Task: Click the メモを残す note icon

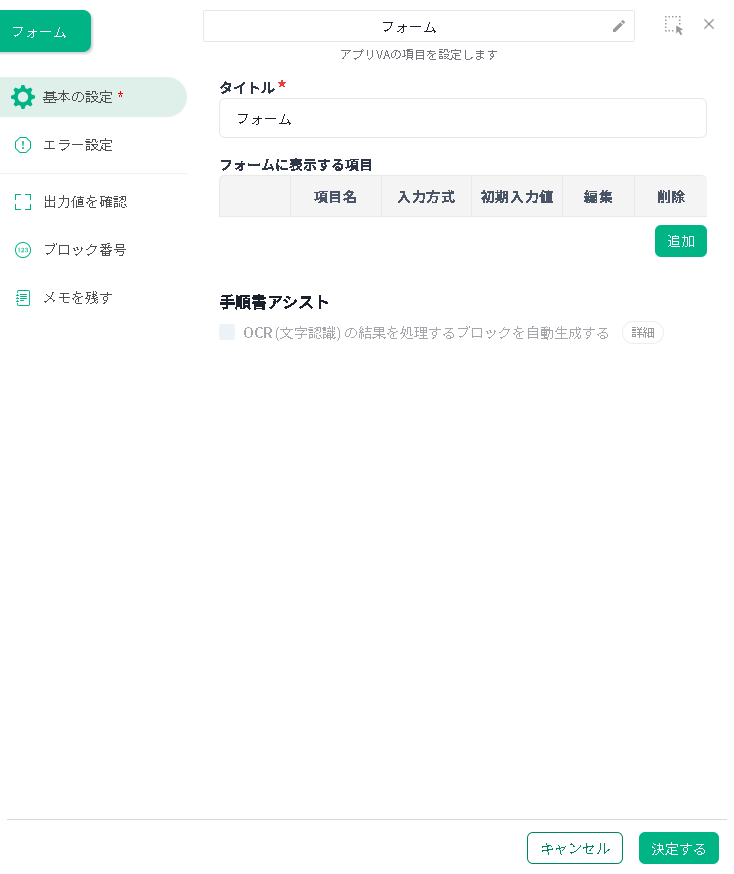Action: point(23,298)
